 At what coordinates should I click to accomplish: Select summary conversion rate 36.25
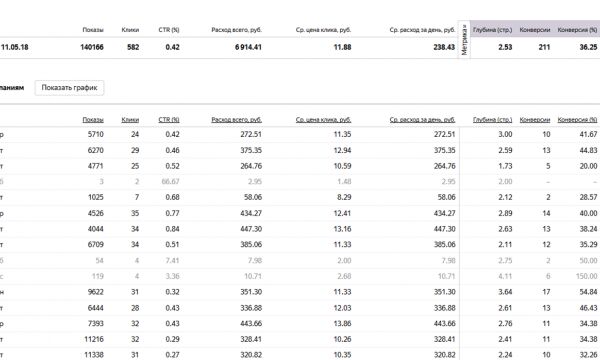pyautogui.click(x=589, y=47)
